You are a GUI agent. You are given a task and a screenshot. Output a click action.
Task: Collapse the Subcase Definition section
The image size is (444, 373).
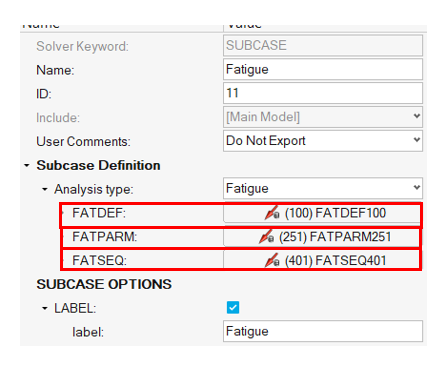pyautogui.click(x=27, y=165)
